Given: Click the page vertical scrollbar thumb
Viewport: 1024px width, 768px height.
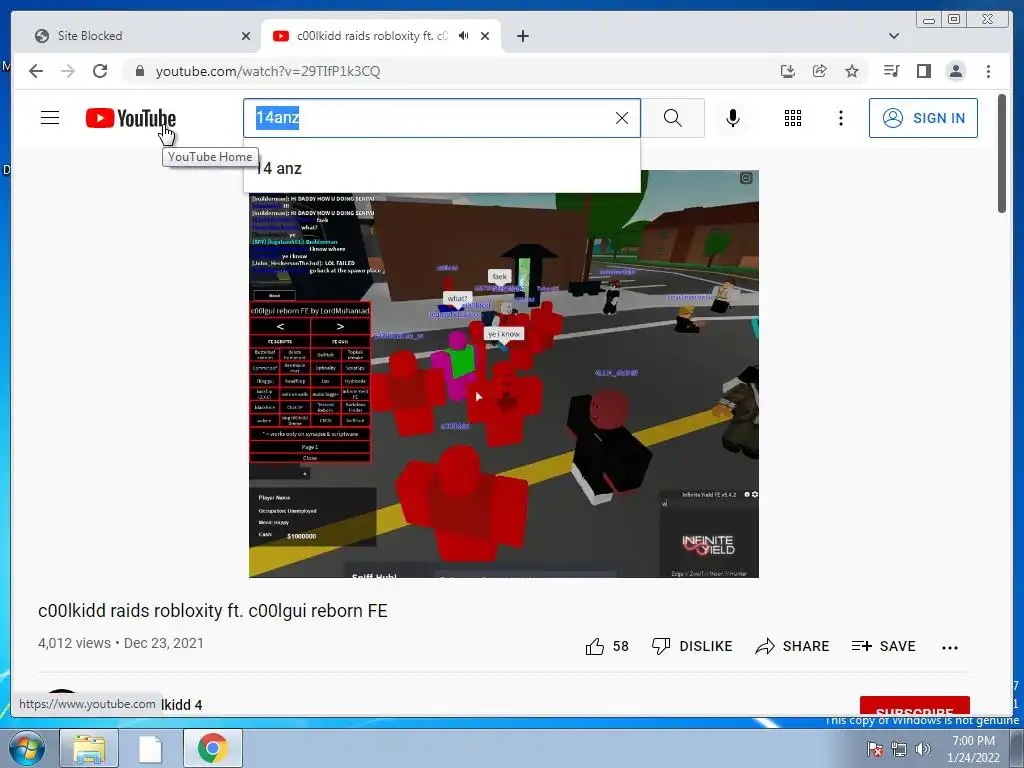Looking at the screenshot, I should [x=1002, y=154].
